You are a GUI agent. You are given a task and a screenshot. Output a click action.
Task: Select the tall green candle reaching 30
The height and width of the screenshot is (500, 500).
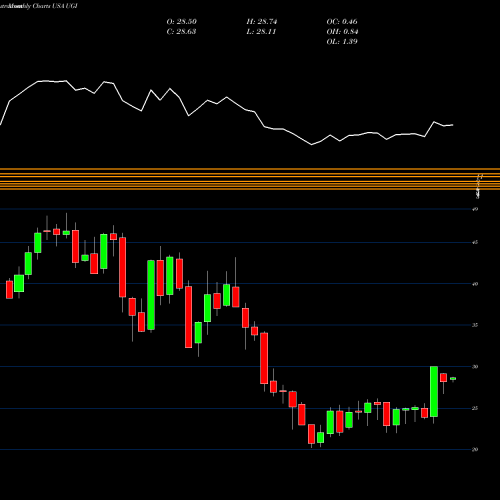click(434, 392)
